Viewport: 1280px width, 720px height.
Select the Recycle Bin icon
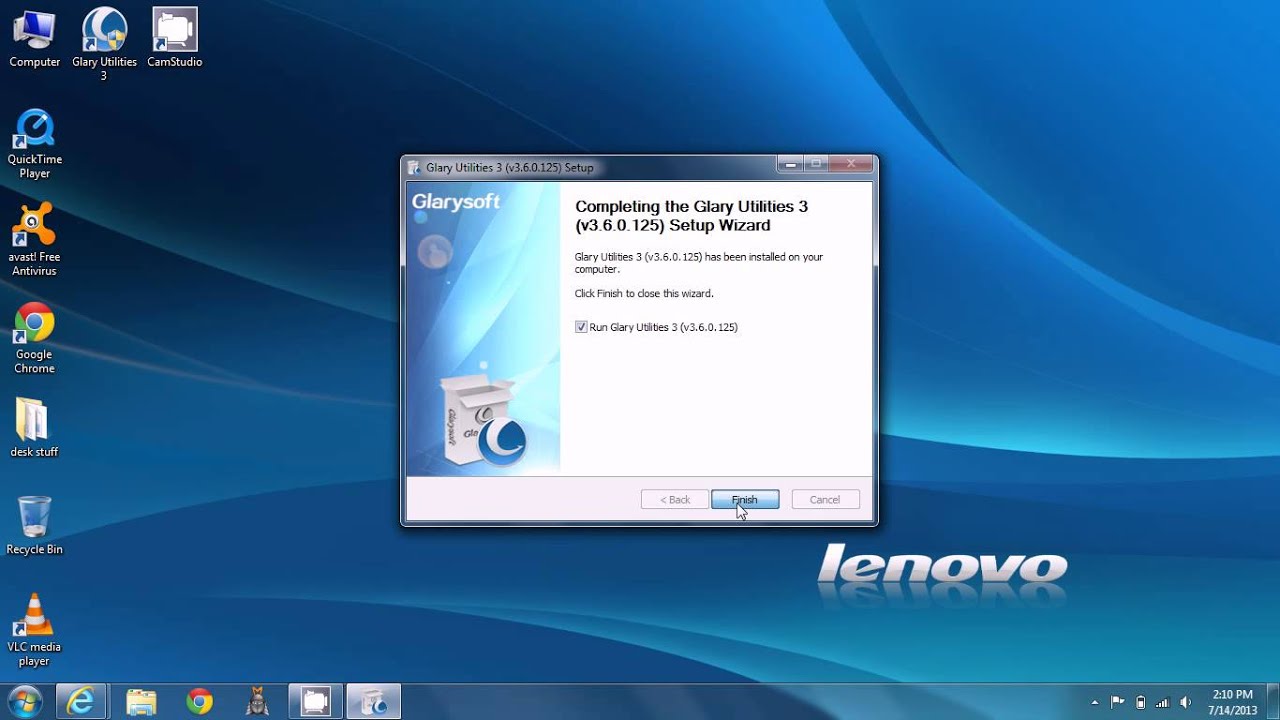(34, 525)
